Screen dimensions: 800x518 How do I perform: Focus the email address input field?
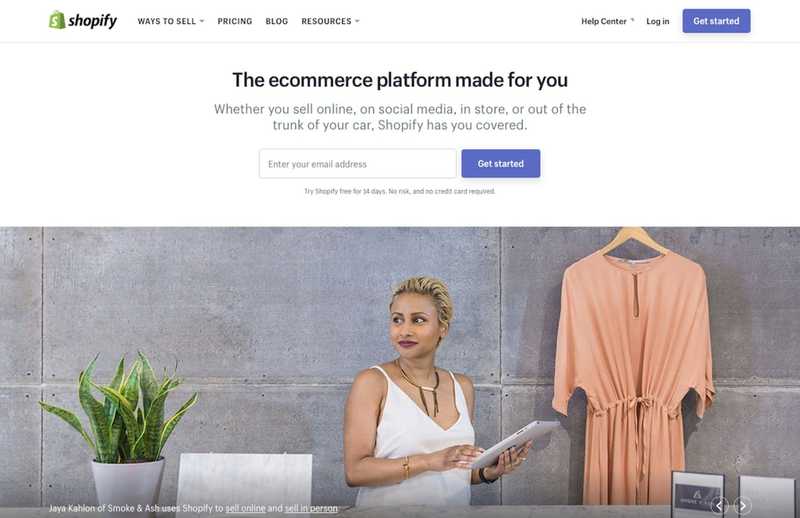click(358, 164)
